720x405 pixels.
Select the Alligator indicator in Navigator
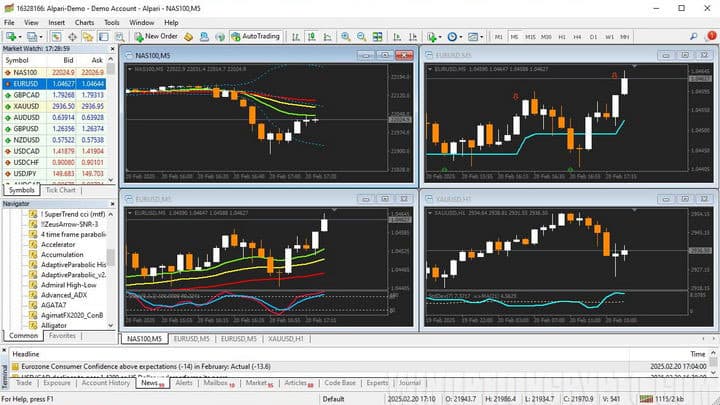(x=54, y=325)
